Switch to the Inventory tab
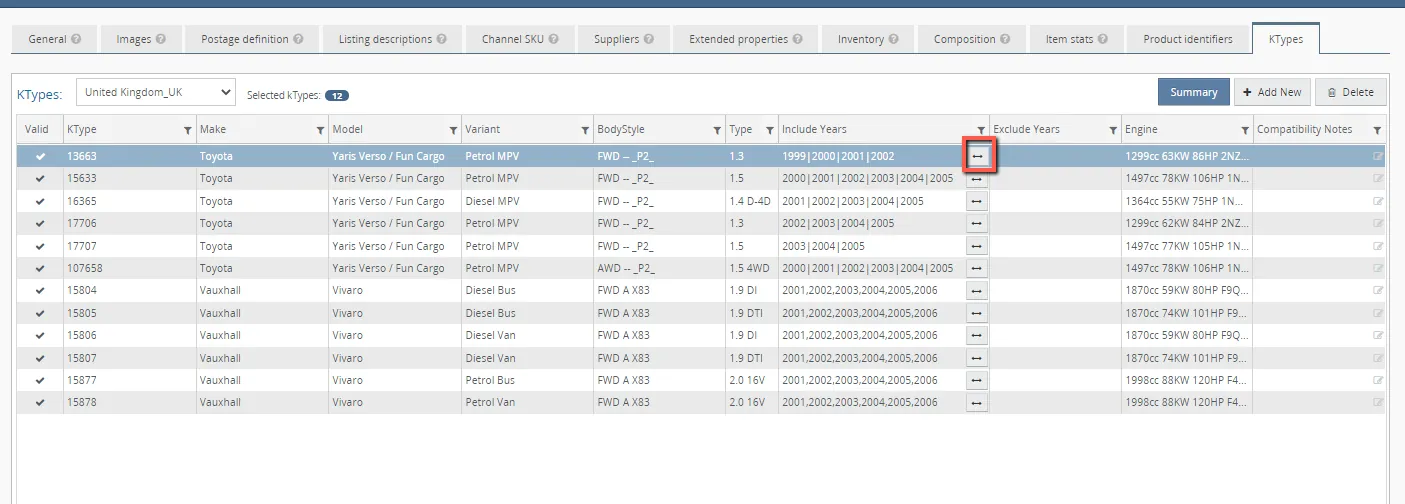The height and width of the screenshot is (504, 1405). pyautogui.click(x=868, y=39)
